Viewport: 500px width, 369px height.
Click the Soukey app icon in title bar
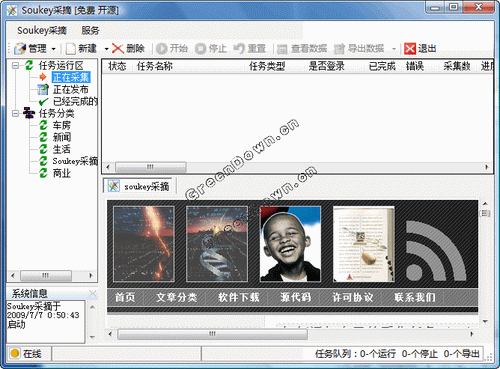12,11
